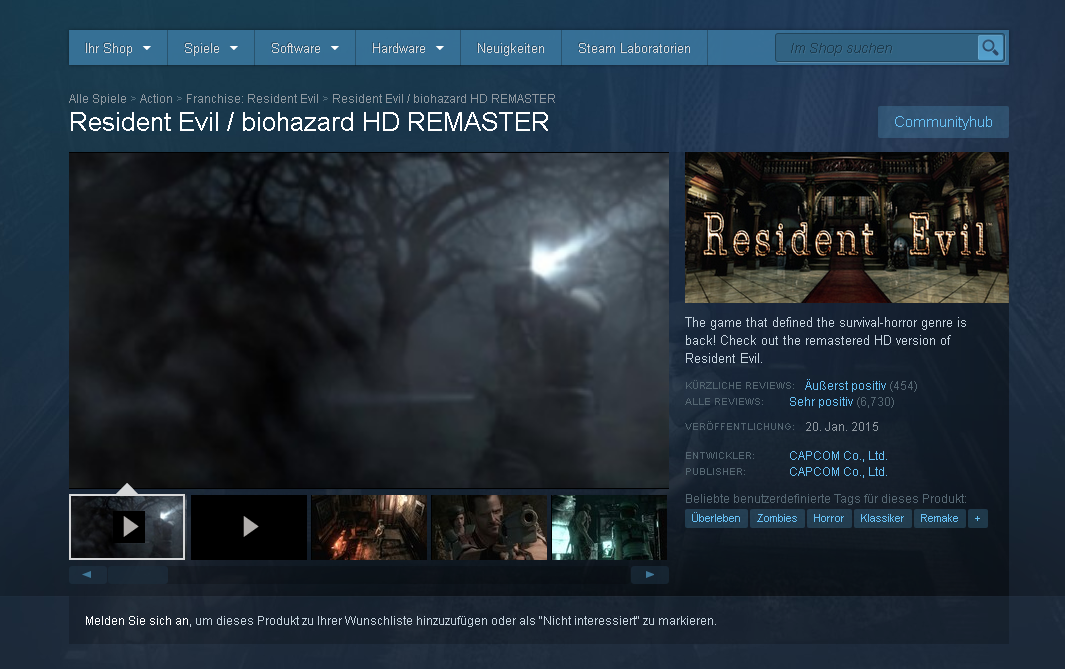Open Sehr positiv all reviews link
The image size is (1065, 669).
click(820, 402)
